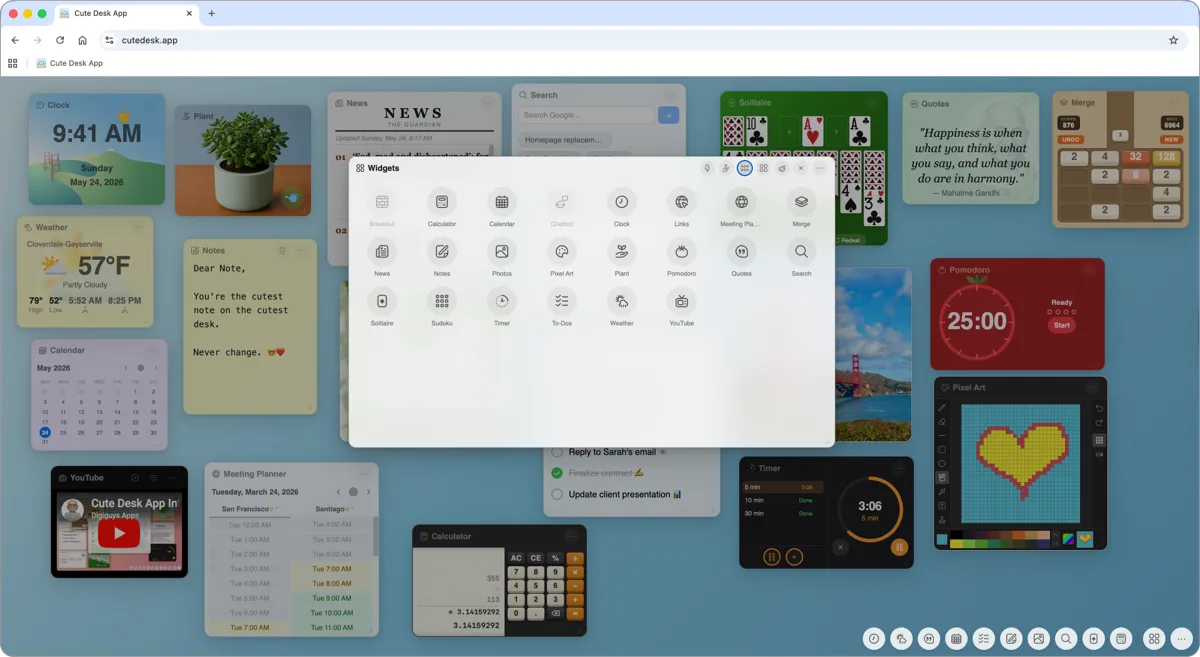Add the Sudoku widget

[441, 301]
